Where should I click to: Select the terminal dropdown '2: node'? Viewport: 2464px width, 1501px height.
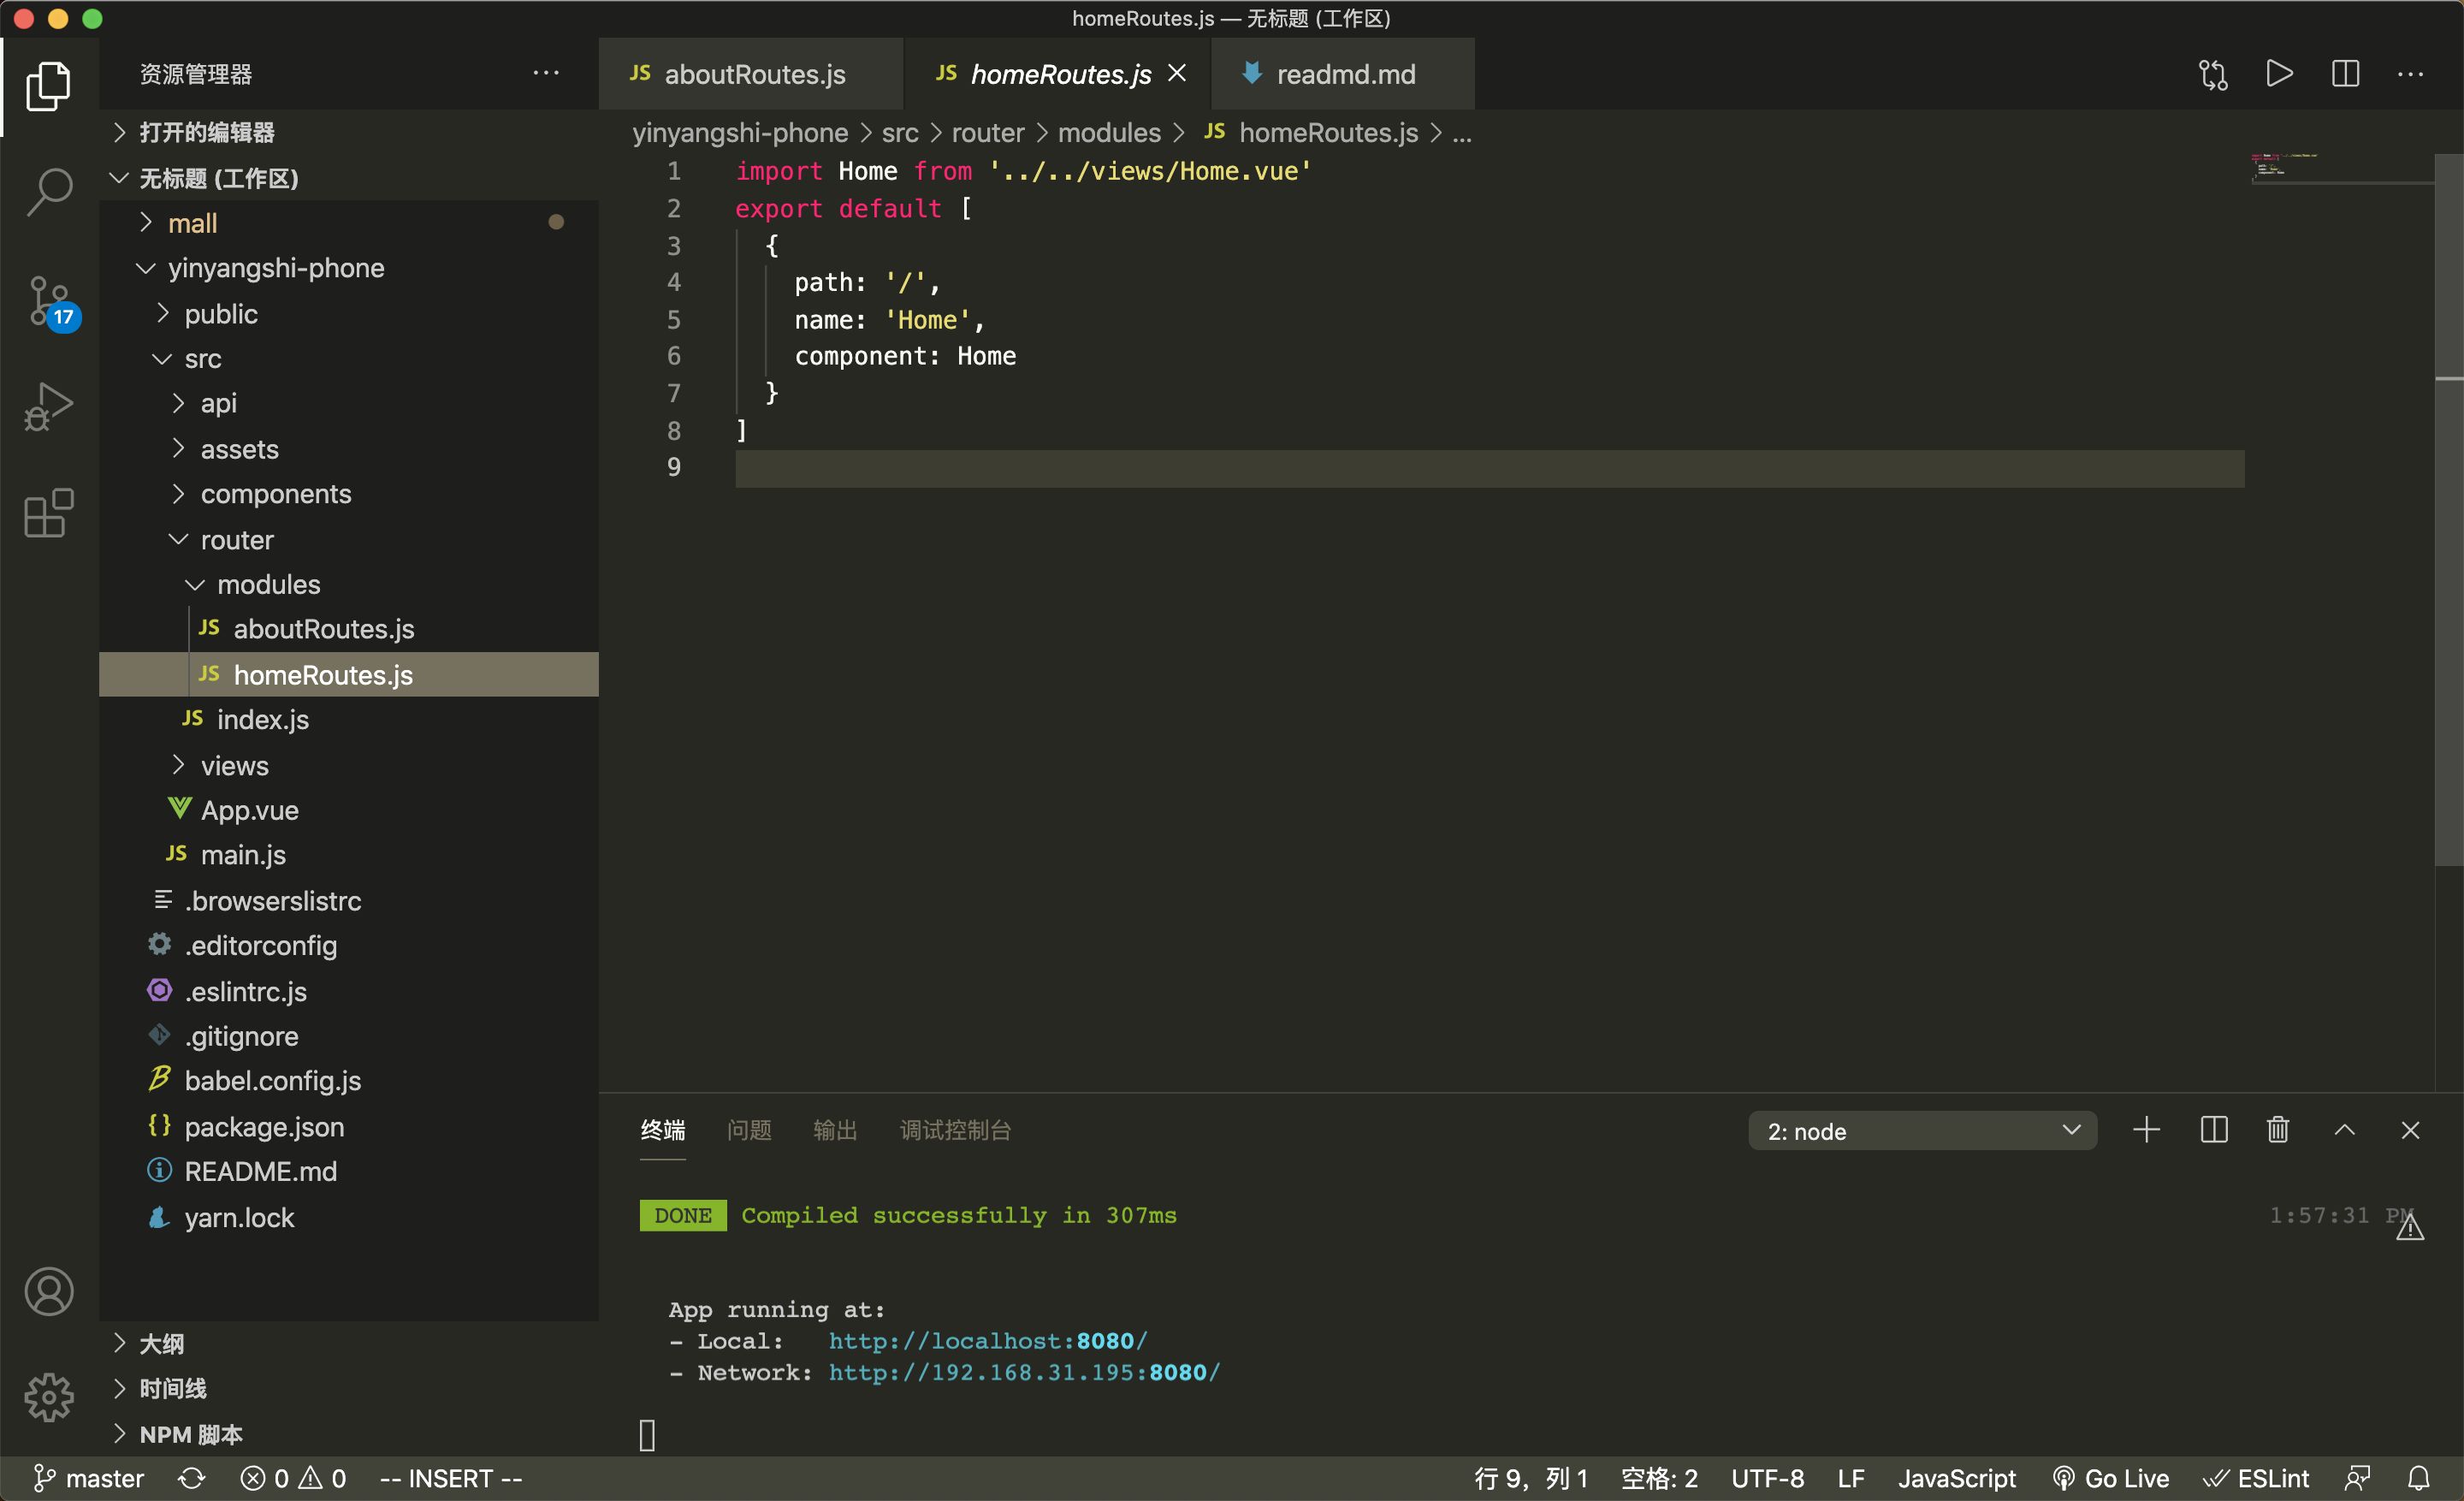1922,1131
